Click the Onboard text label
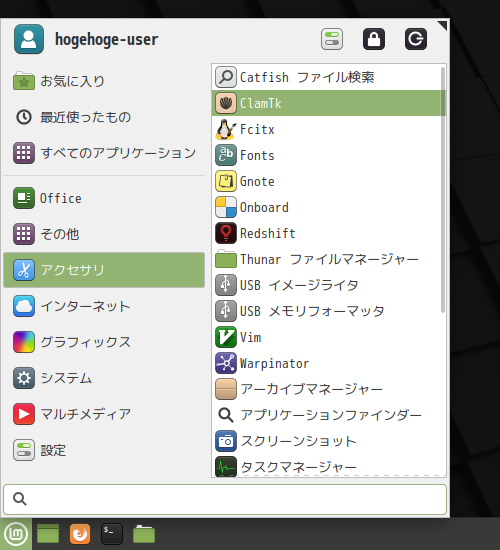Viewport: 500px width, 550px height. point(264,207)
